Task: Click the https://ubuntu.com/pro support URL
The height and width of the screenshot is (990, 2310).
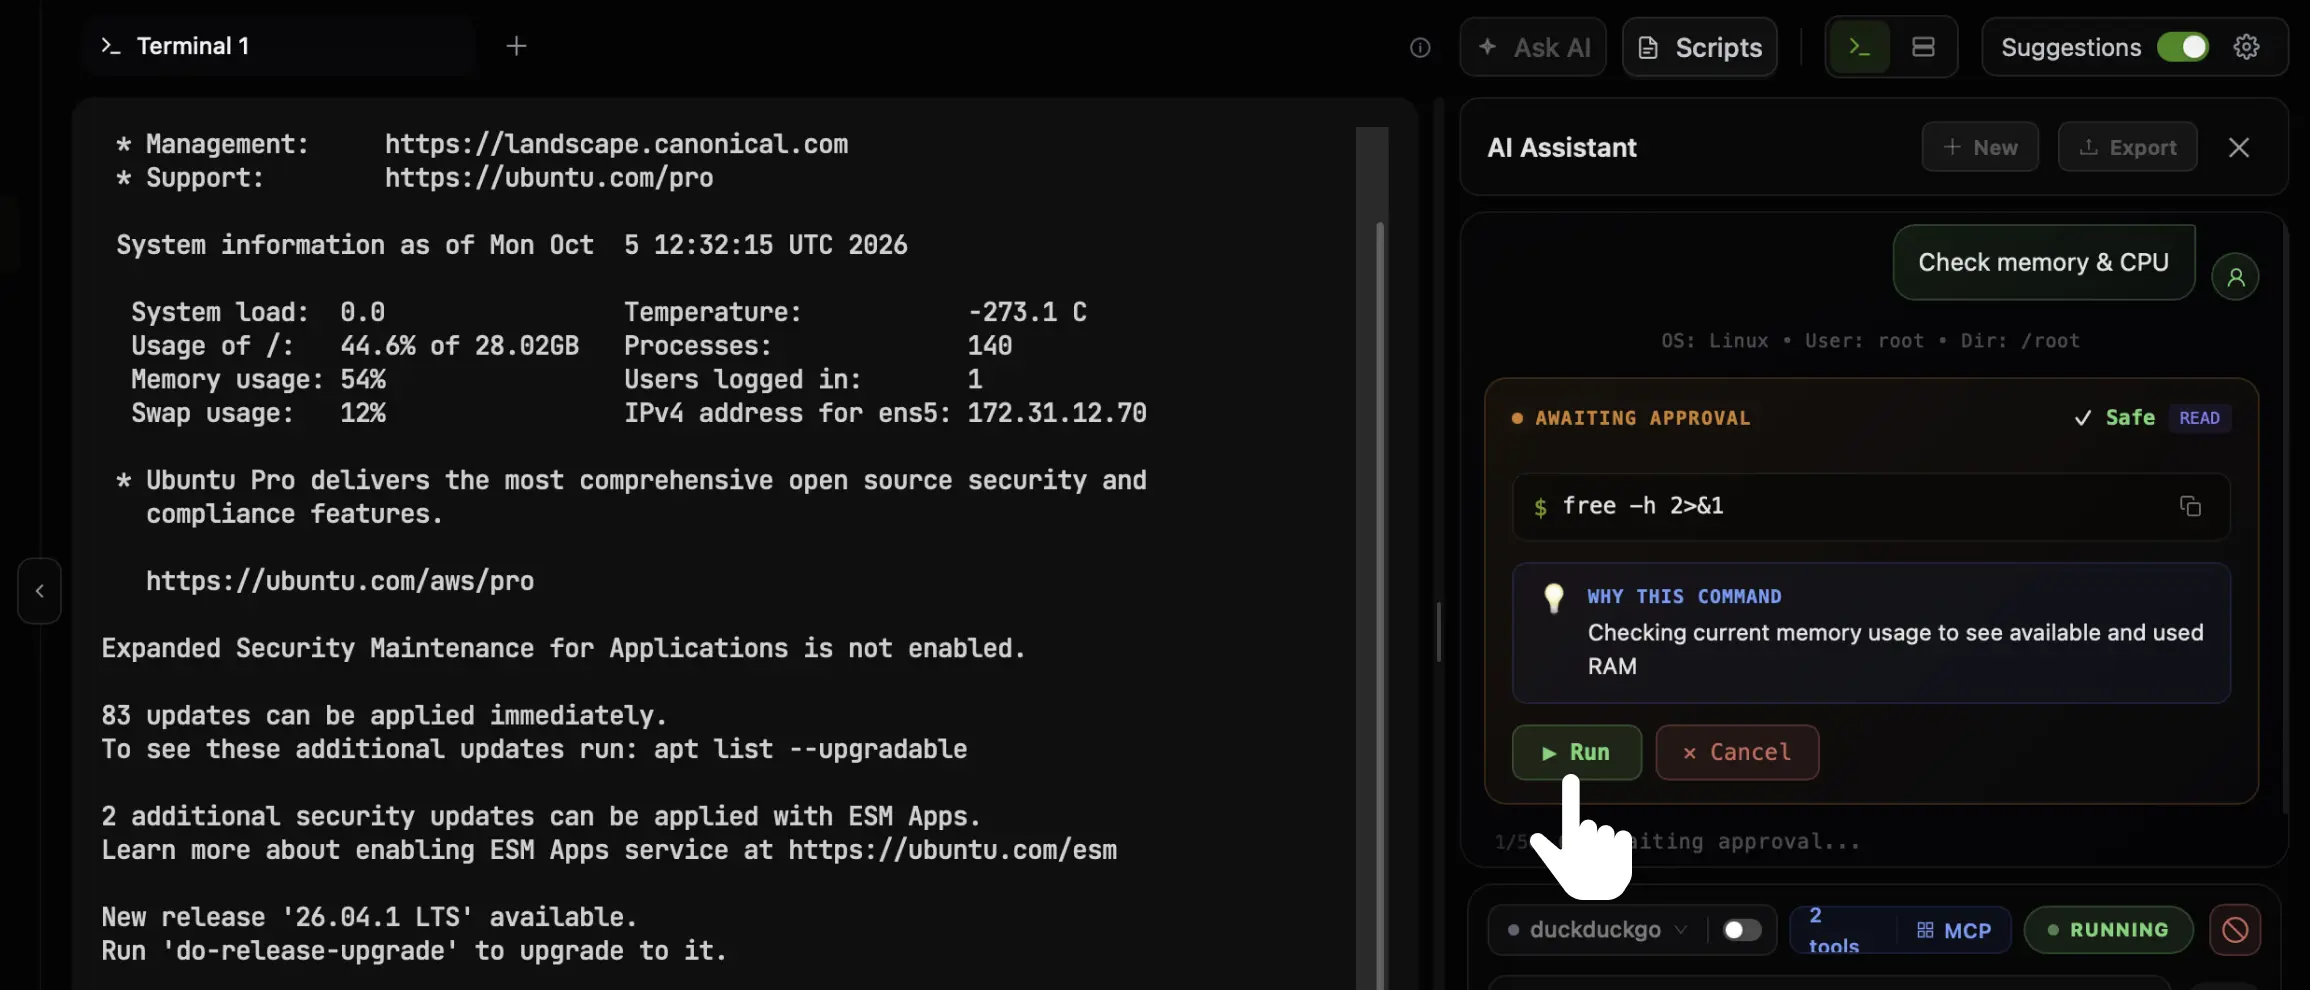Action: coord(549,178)
